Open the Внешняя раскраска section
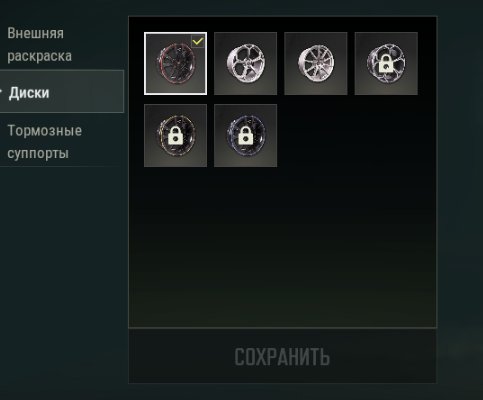 pos(39,45)
